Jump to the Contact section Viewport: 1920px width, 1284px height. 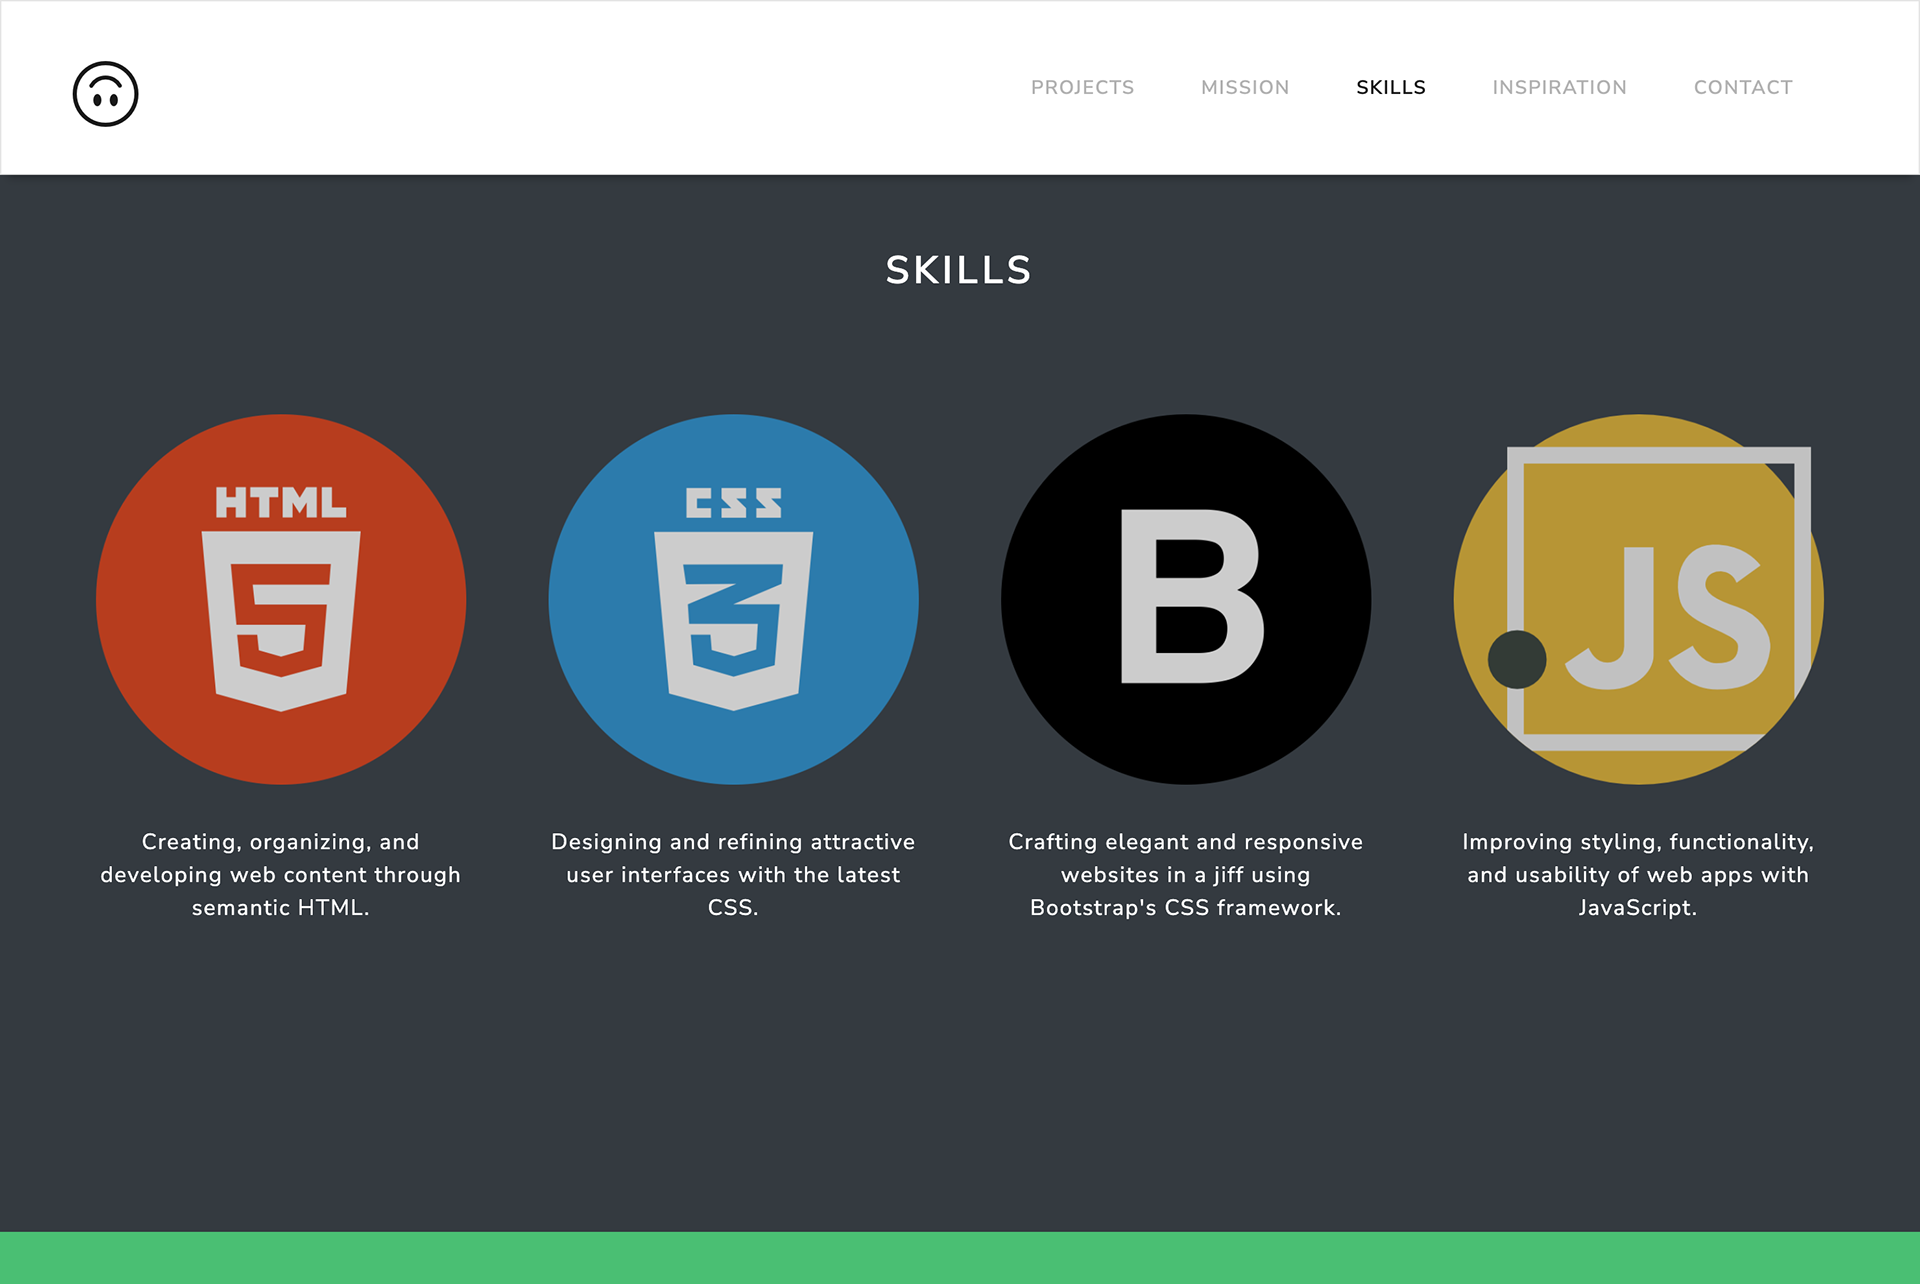coord(1743,88)
